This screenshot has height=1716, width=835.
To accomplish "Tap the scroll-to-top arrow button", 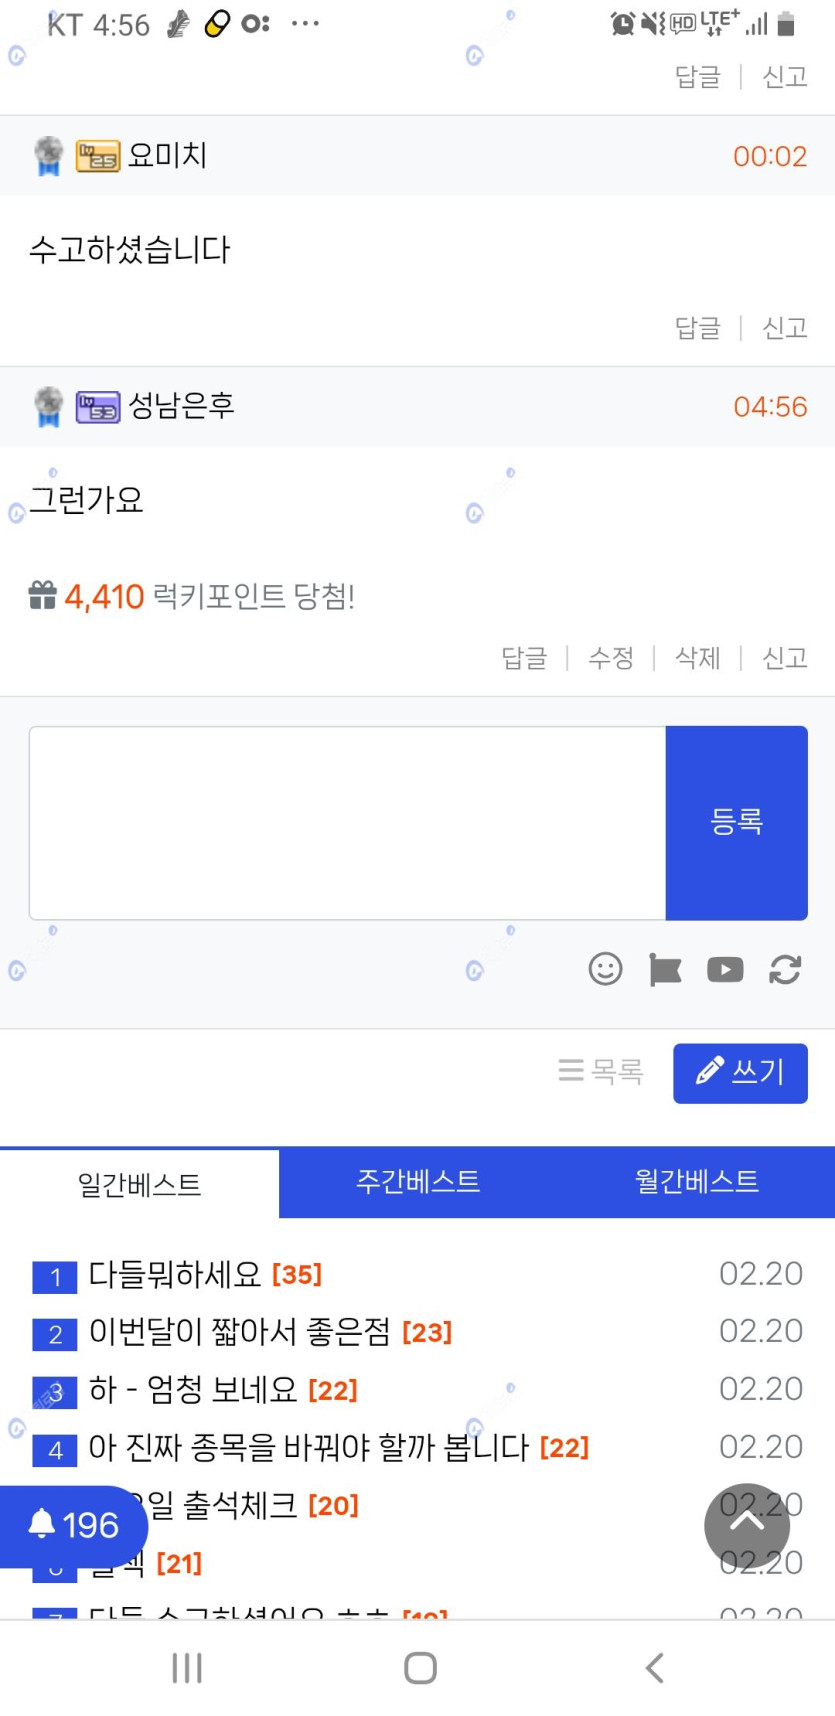I will click(746, 1524).
